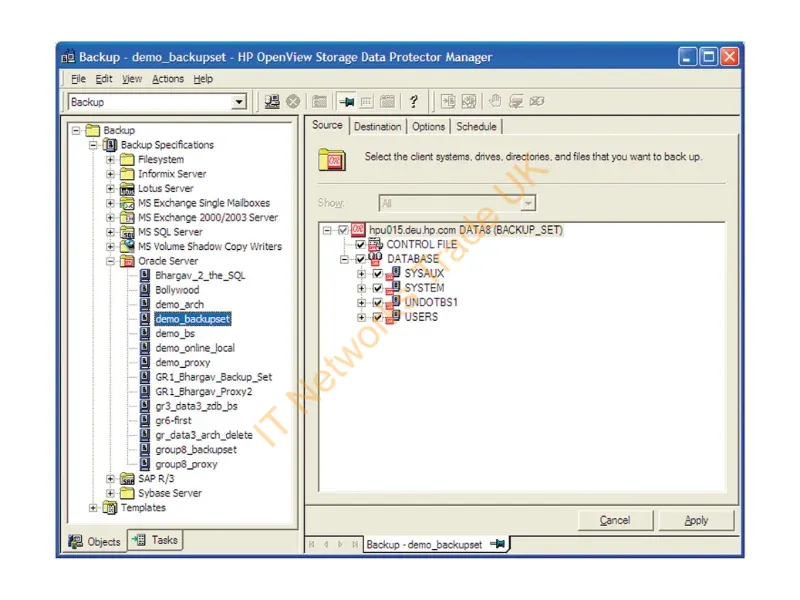Expand the Templates node

tap(93, 508)
